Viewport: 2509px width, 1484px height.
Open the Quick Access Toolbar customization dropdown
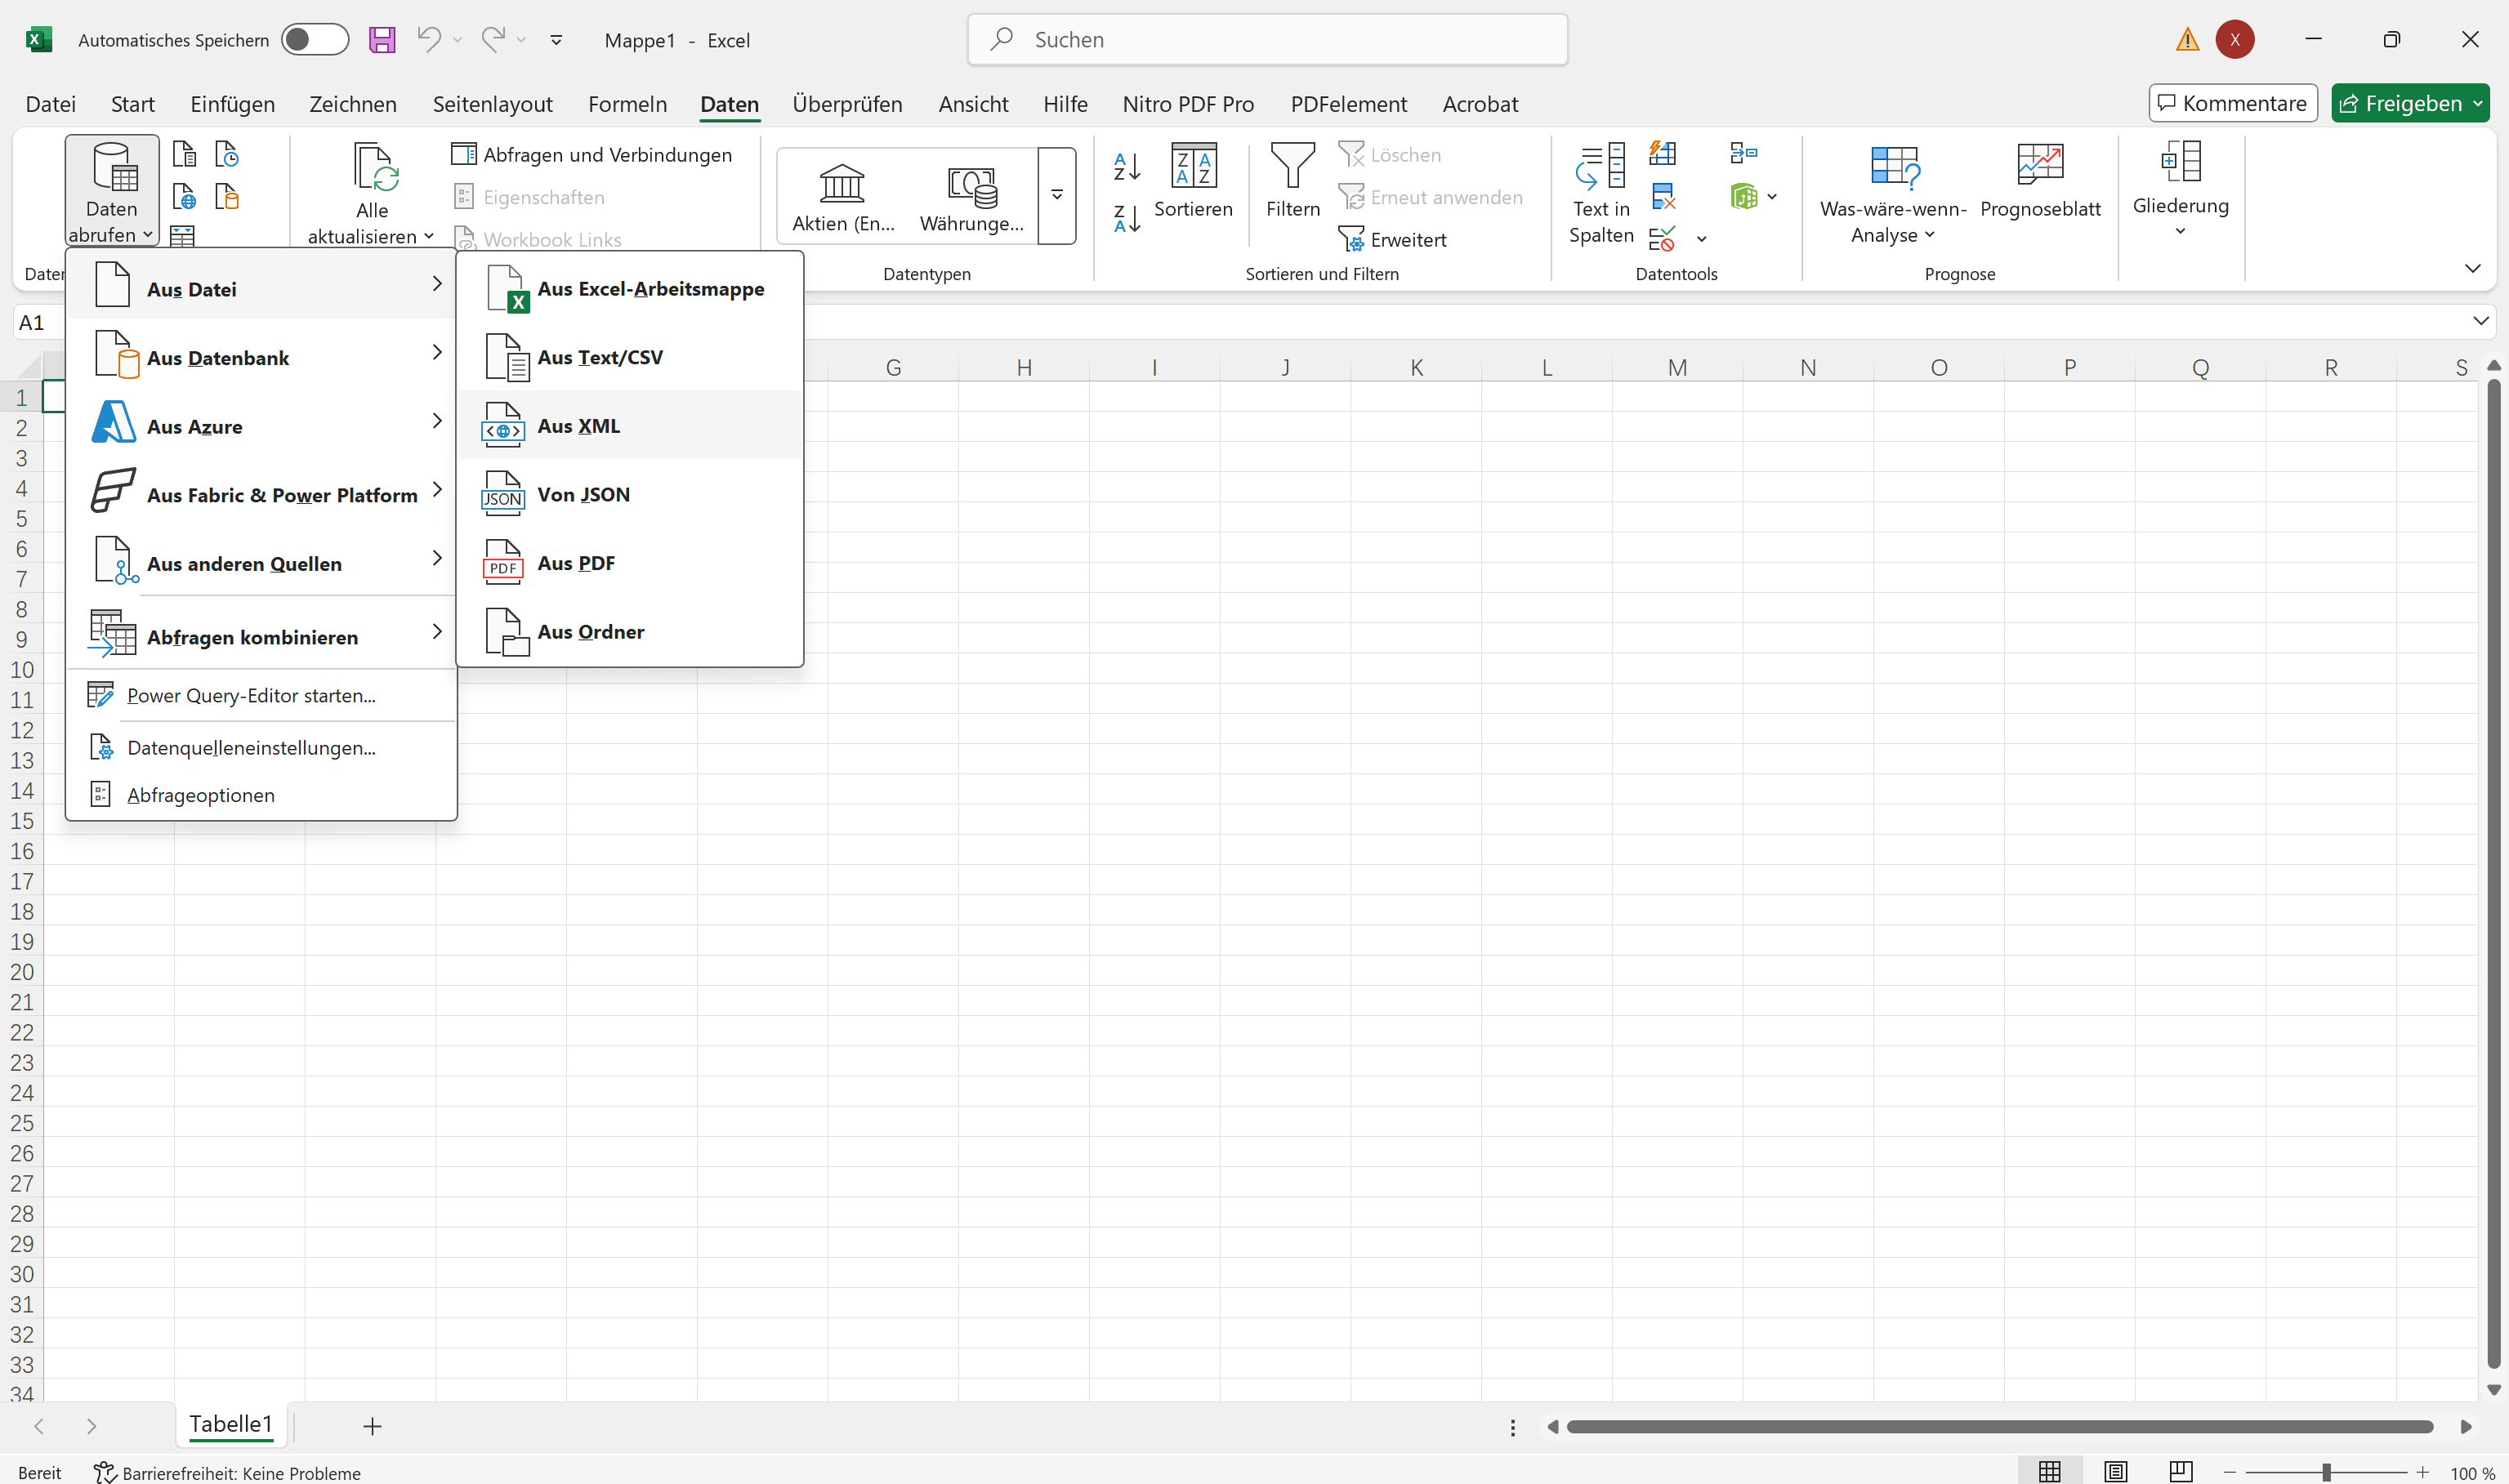[556, 40]
